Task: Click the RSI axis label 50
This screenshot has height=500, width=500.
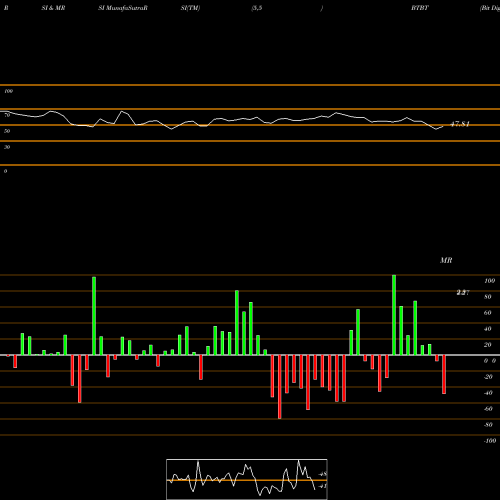Action: (x=7, y=131)
